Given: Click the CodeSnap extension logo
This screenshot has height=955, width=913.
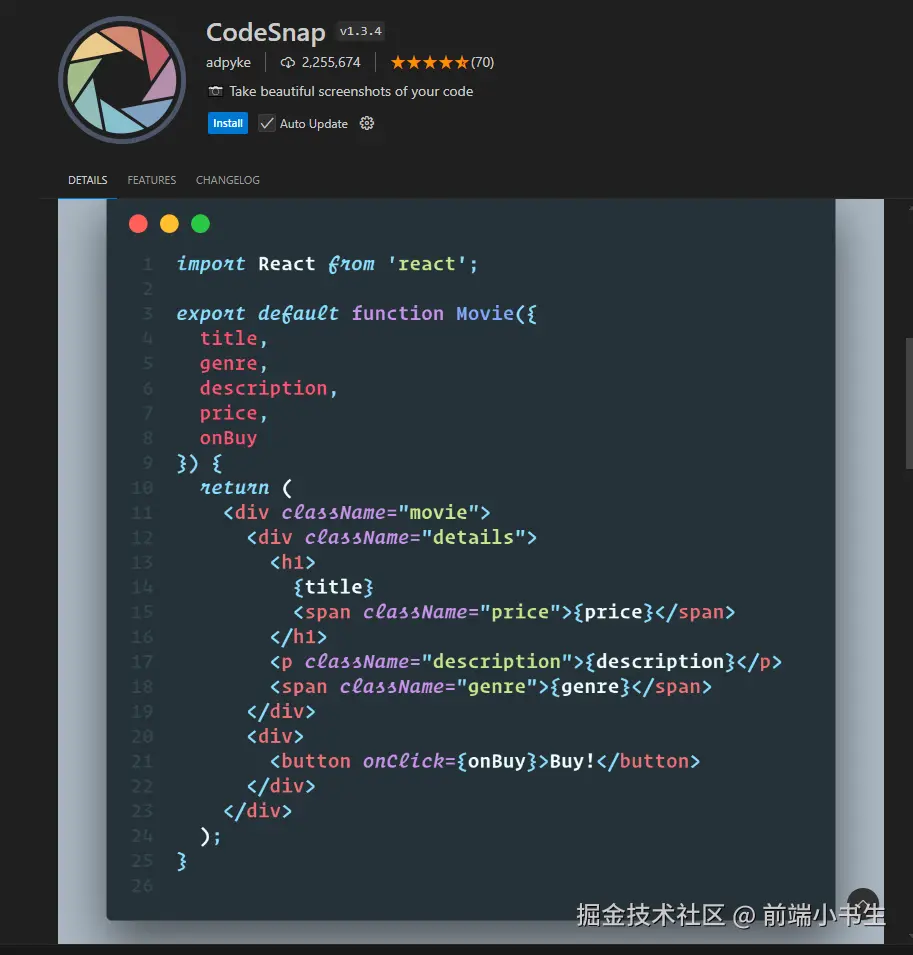Looking at the screenshot, I should (122, 79).
